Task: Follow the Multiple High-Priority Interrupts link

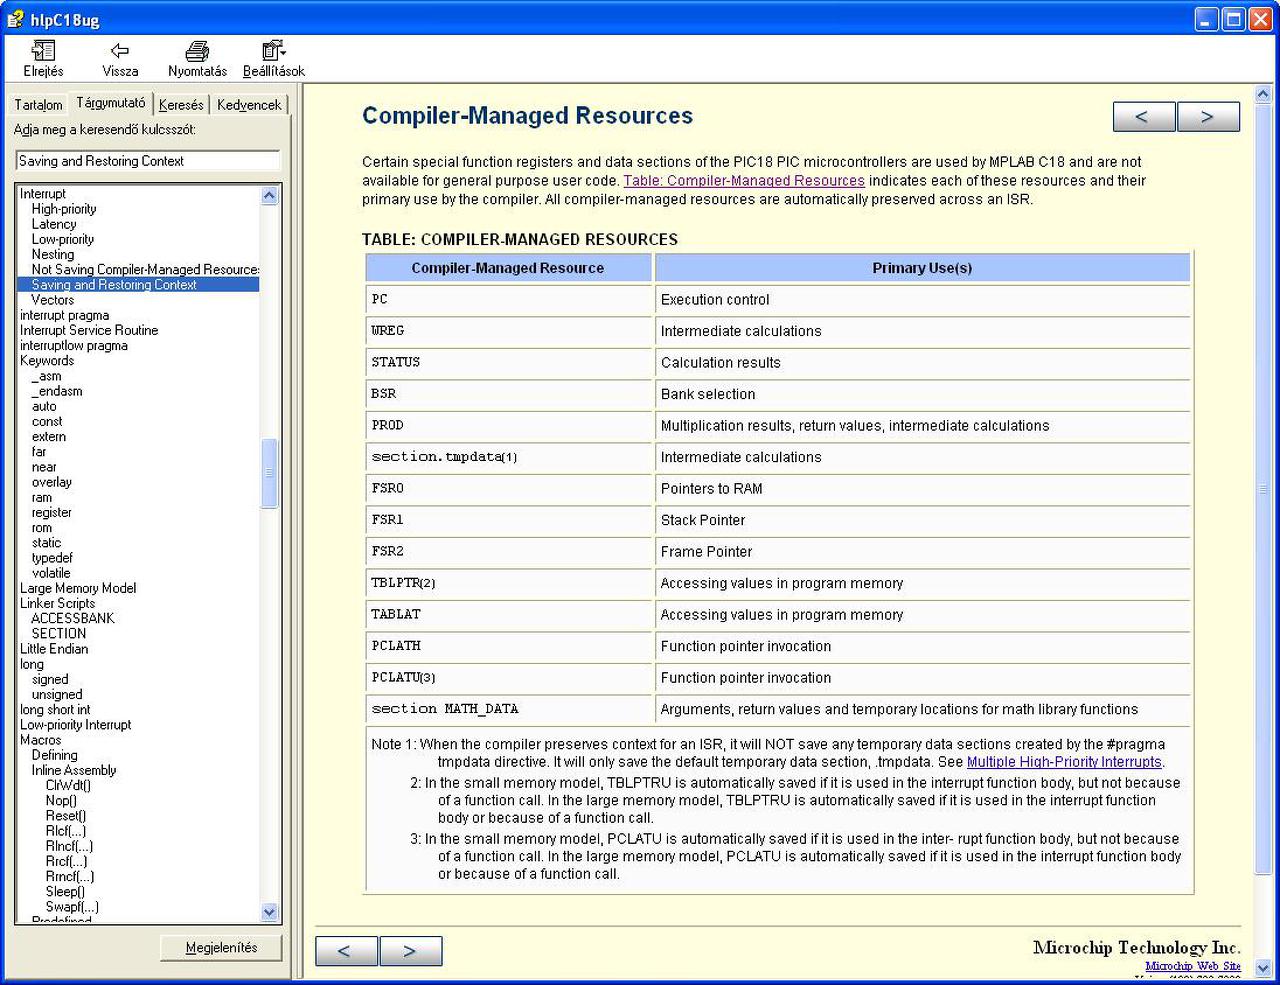Action: (x=1064, y=762)
